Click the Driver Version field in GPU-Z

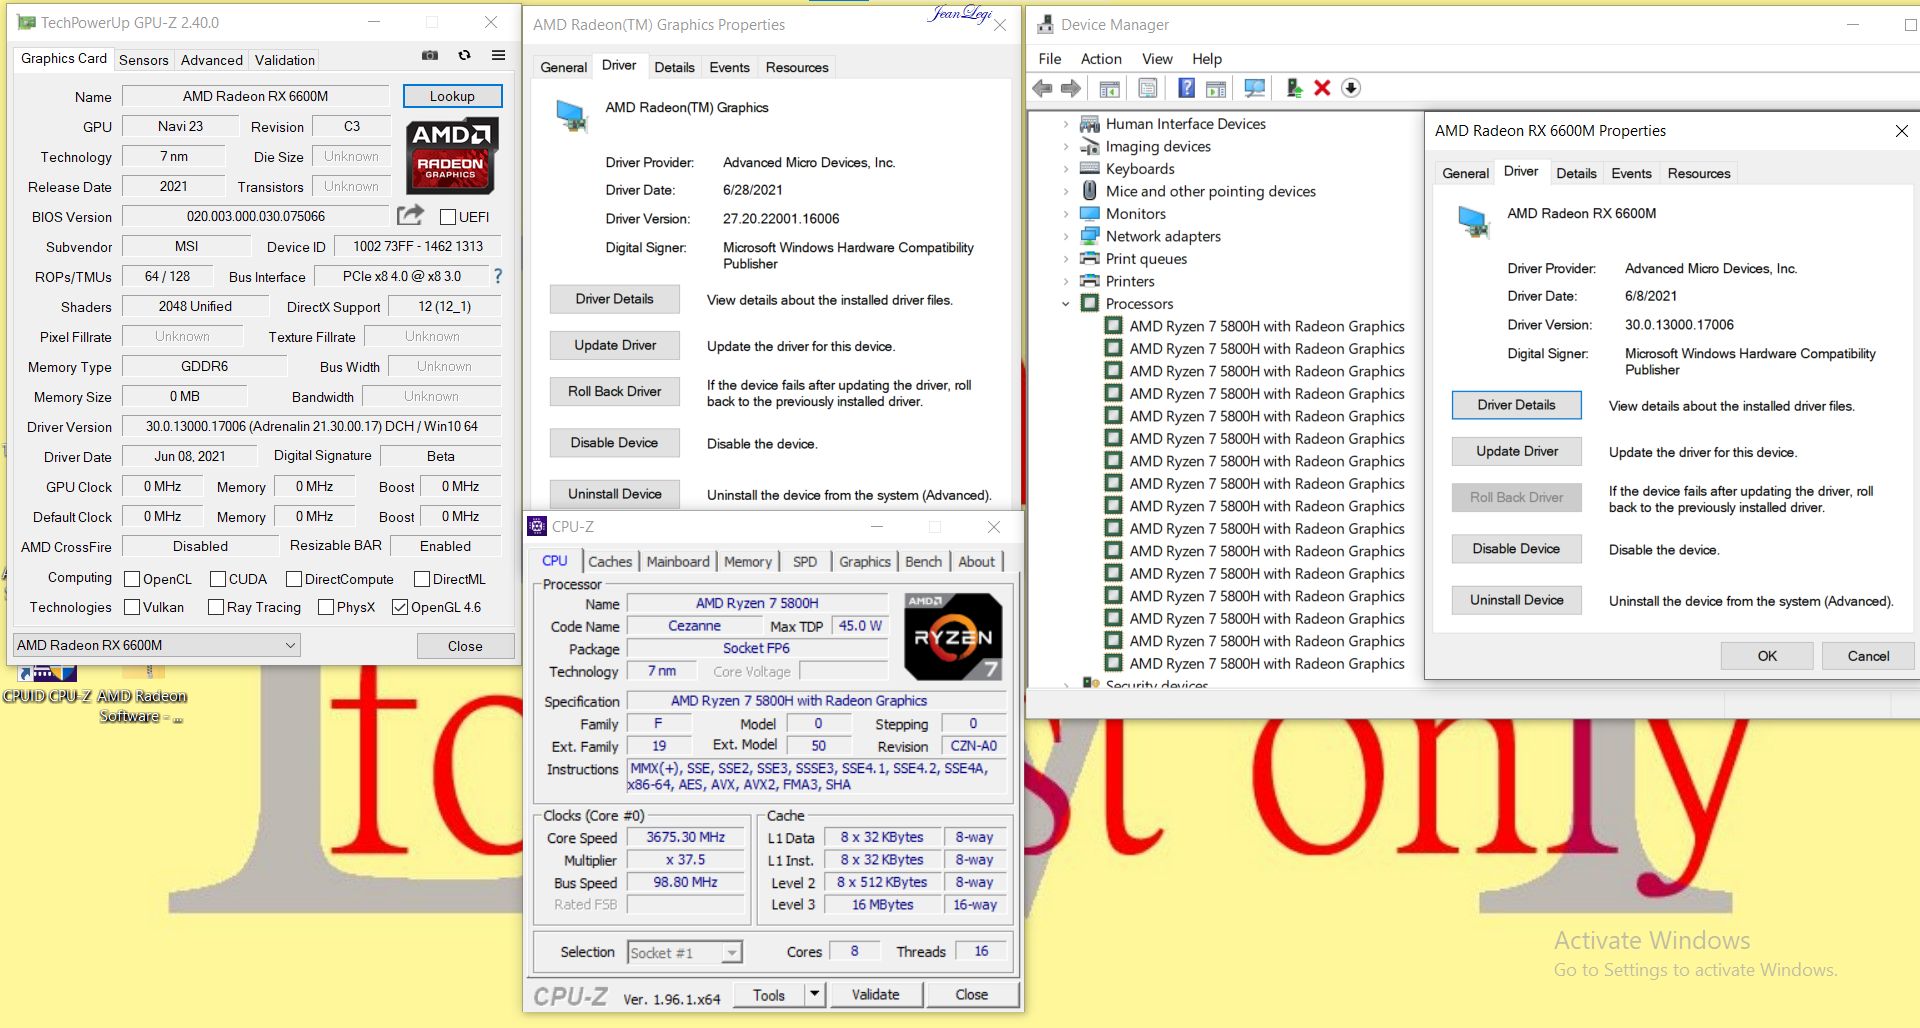(311, 426)
